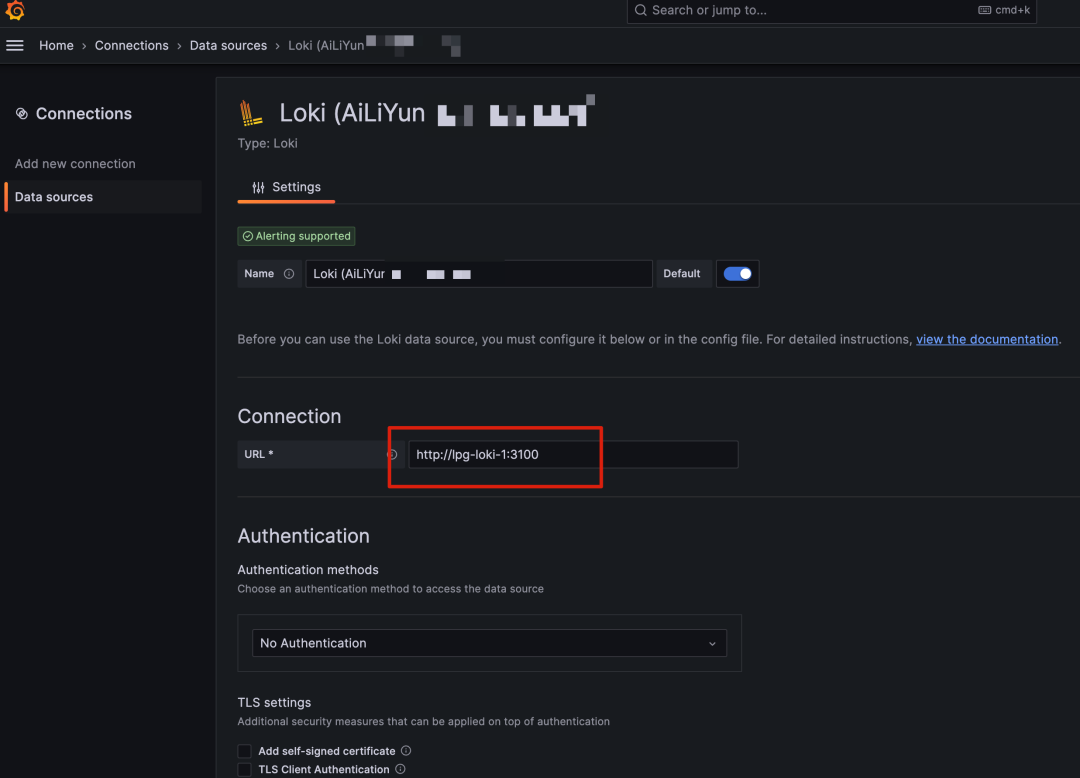The image size is (1080, 778).
Task: Click the Settings sliders icon
Action: point(258,187)
